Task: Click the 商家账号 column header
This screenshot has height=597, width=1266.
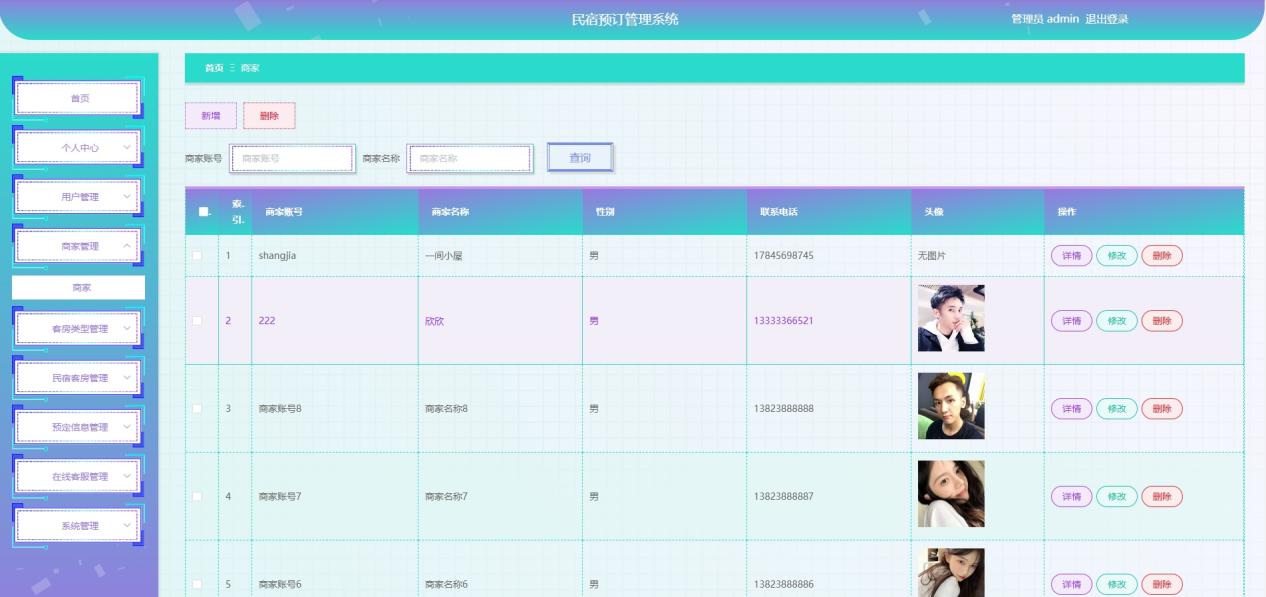Action: 284,212
